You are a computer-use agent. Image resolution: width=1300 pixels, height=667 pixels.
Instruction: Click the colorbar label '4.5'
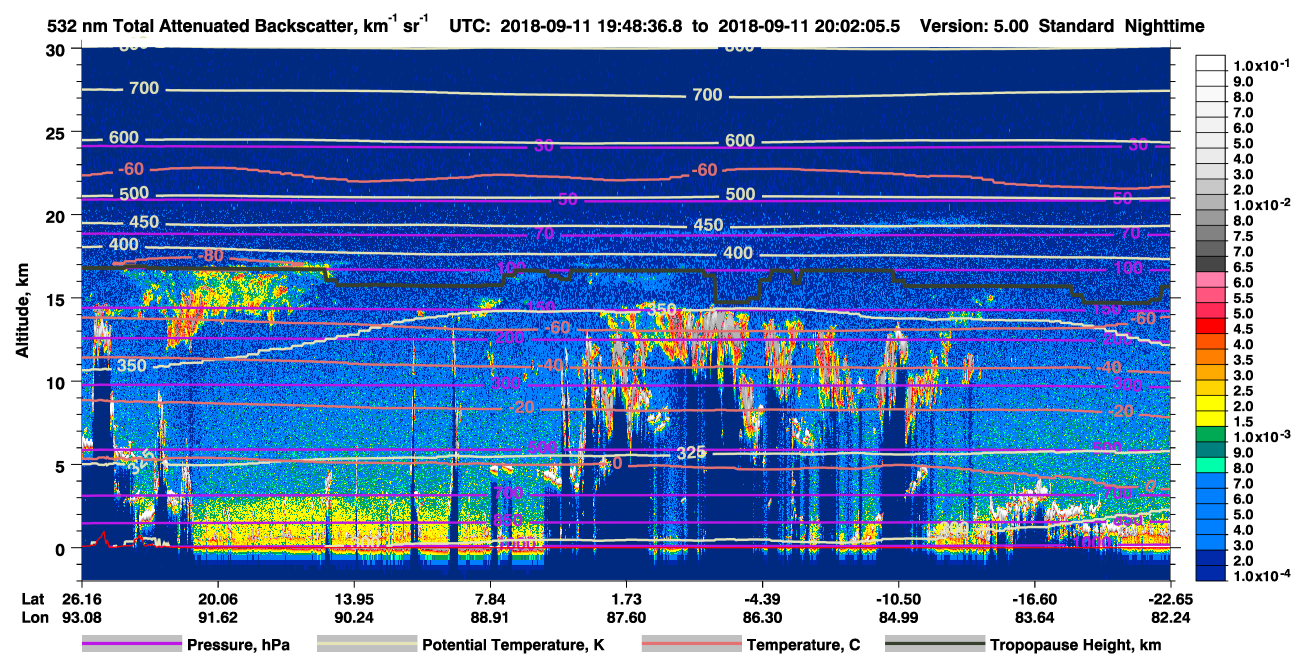pyautogui.click(x=1242, y=329)
